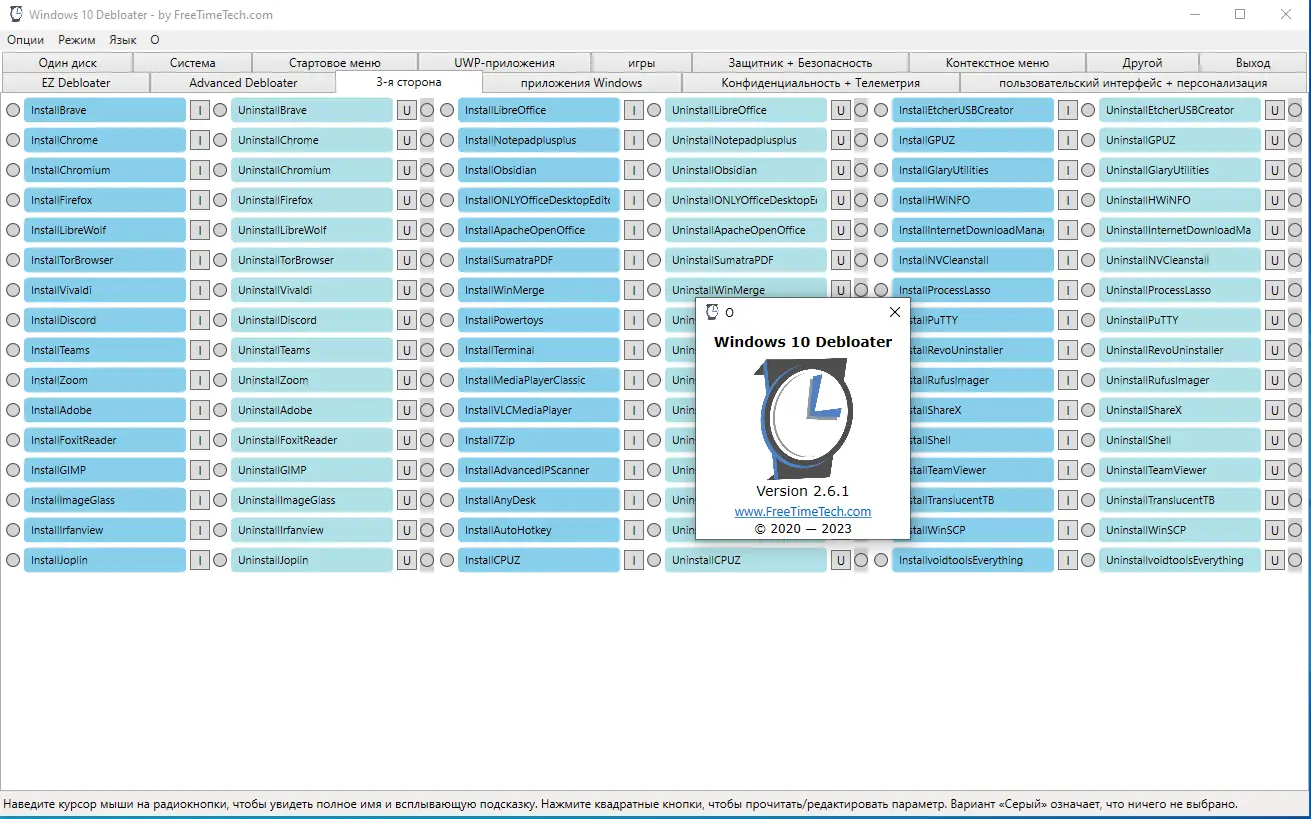Click the U button beside UninstallLibreWolf
1311x819 pixels.
406,230
